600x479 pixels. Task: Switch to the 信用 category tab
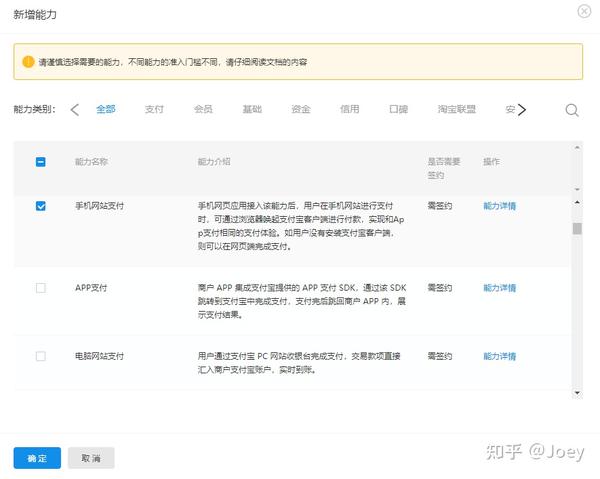click(350, 109)
